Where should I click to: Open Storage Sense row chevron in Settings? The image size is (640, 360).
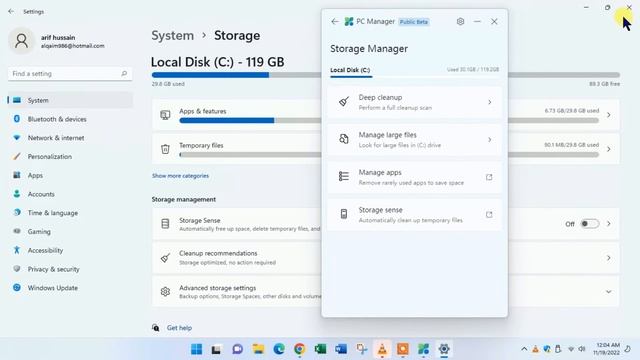(609, 224)
